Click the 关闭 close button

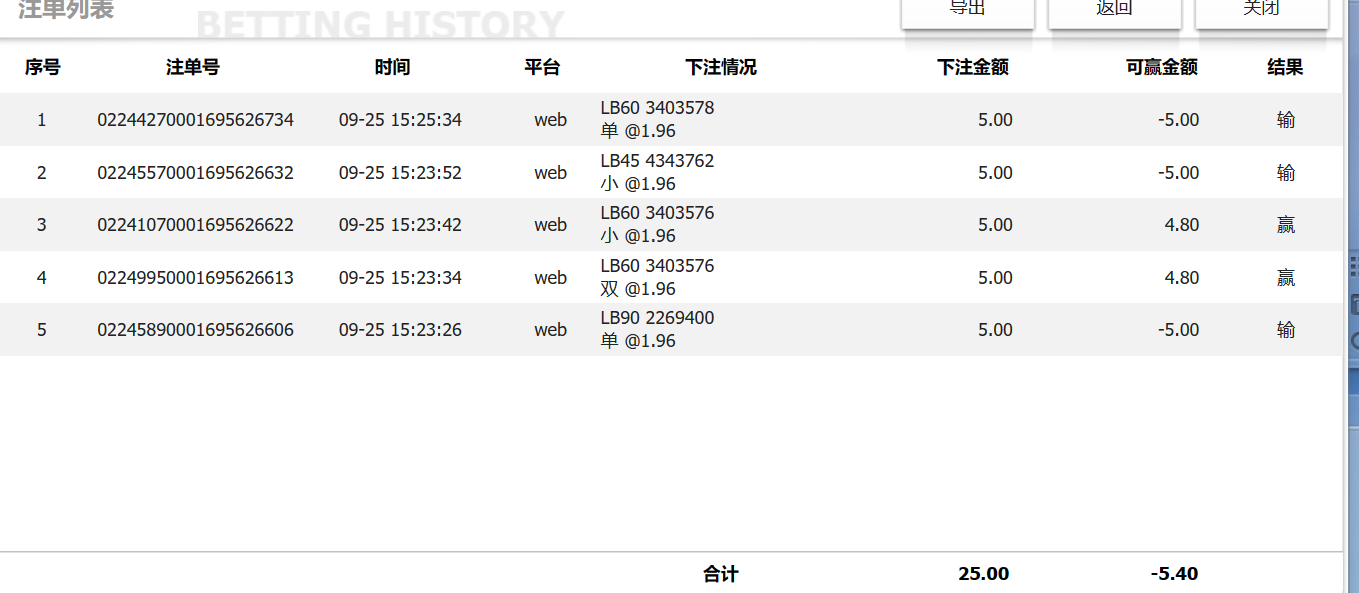click(x=1261, y=10)
